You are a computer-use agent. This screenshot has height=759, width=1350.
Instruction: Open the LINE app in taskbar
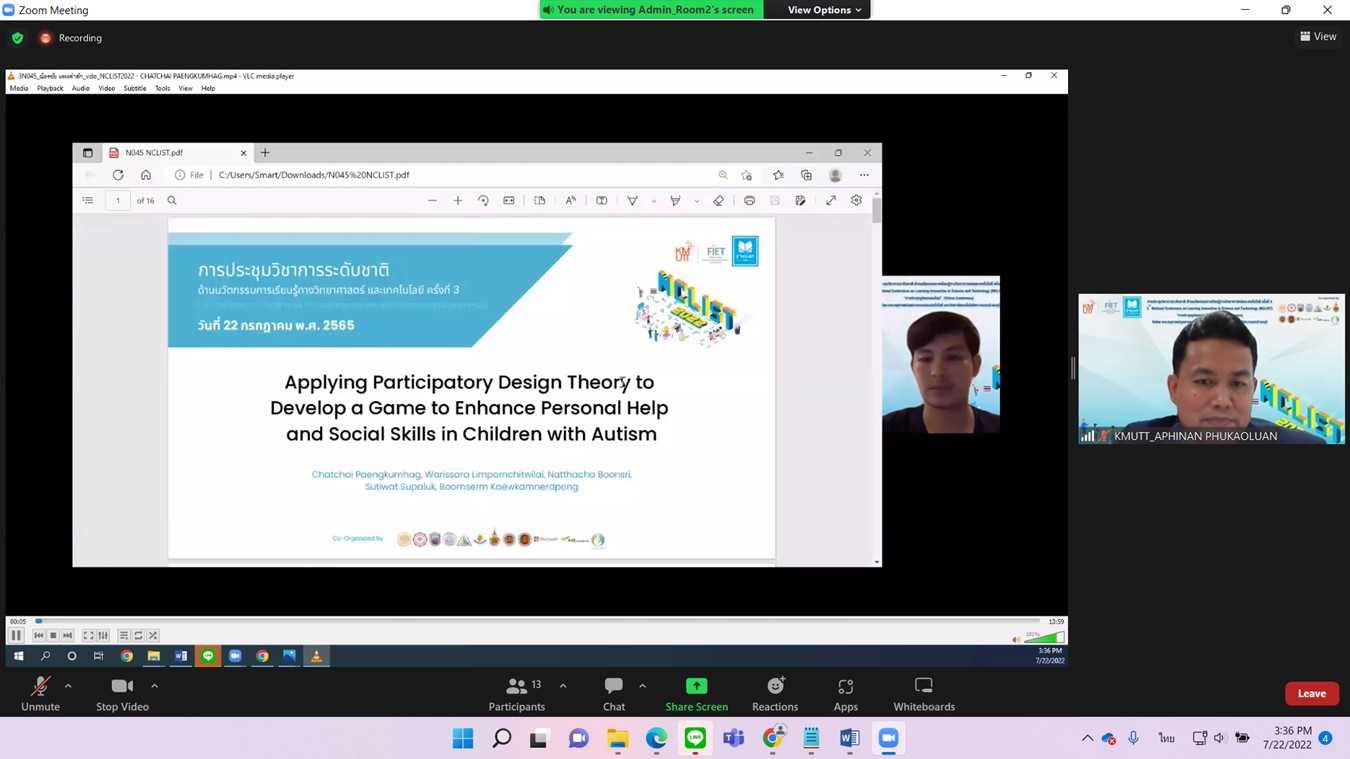[695, 738]
